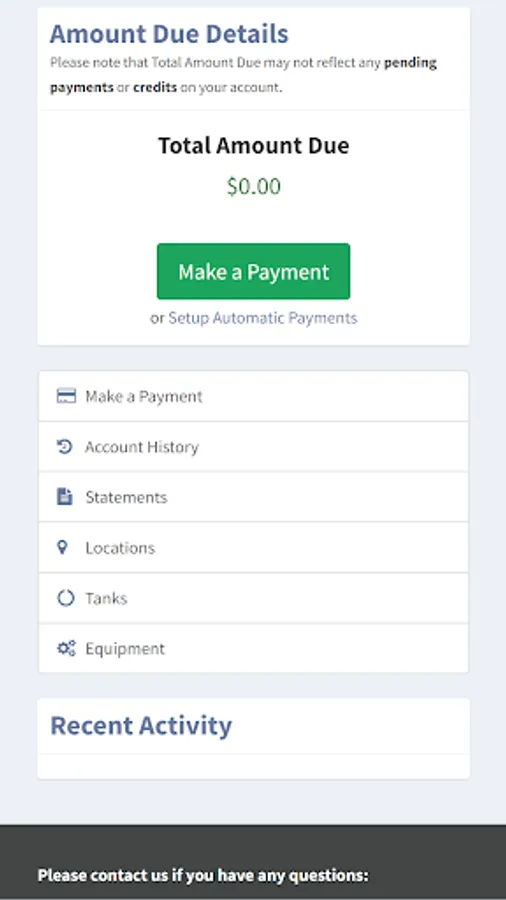Click the Account History clock-arrow icon
The height and width of the screenshot is (900, 506).
[x=65, y=447]
